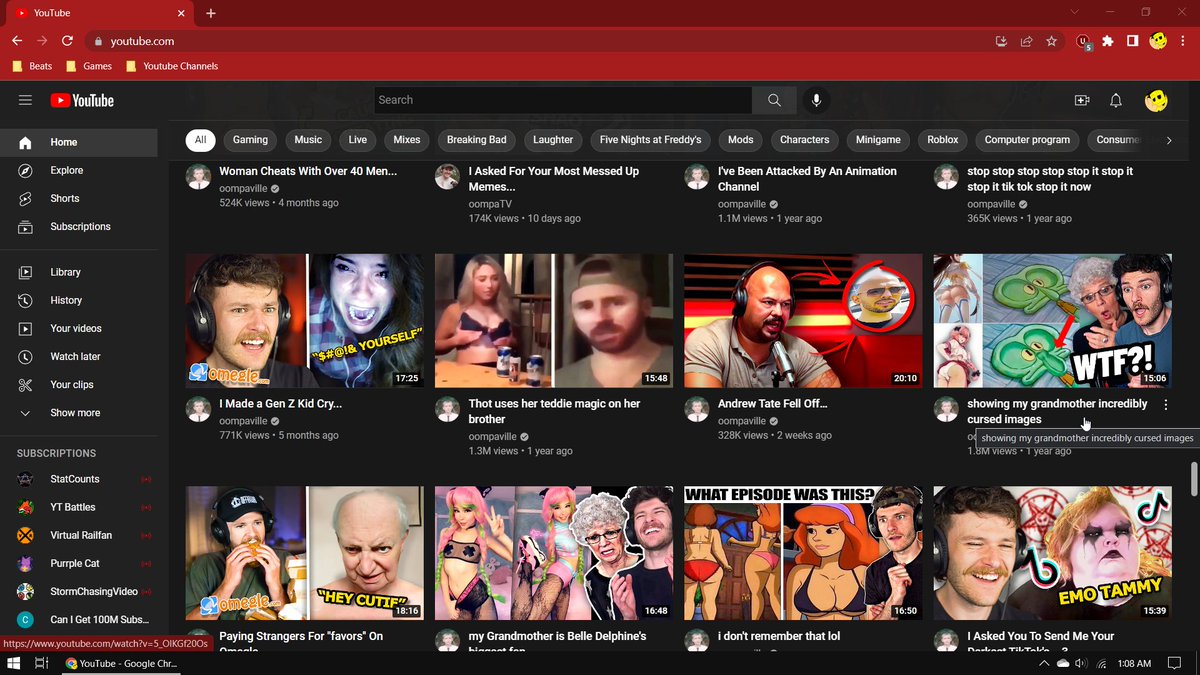1200x675 pixels.
Task: Open Windows Task View
Action: 42,663
